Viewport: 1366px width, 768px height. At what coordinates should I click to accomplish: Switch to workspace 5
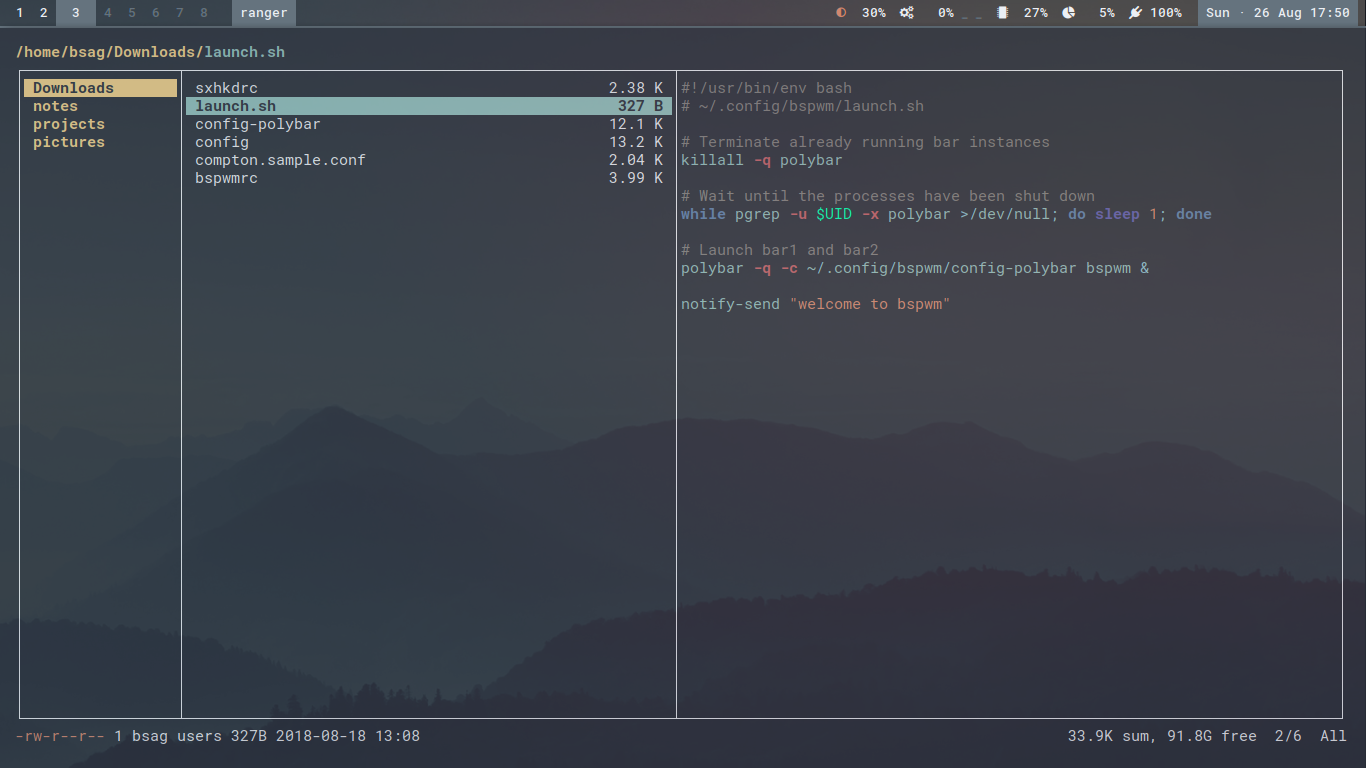point(131,13)
